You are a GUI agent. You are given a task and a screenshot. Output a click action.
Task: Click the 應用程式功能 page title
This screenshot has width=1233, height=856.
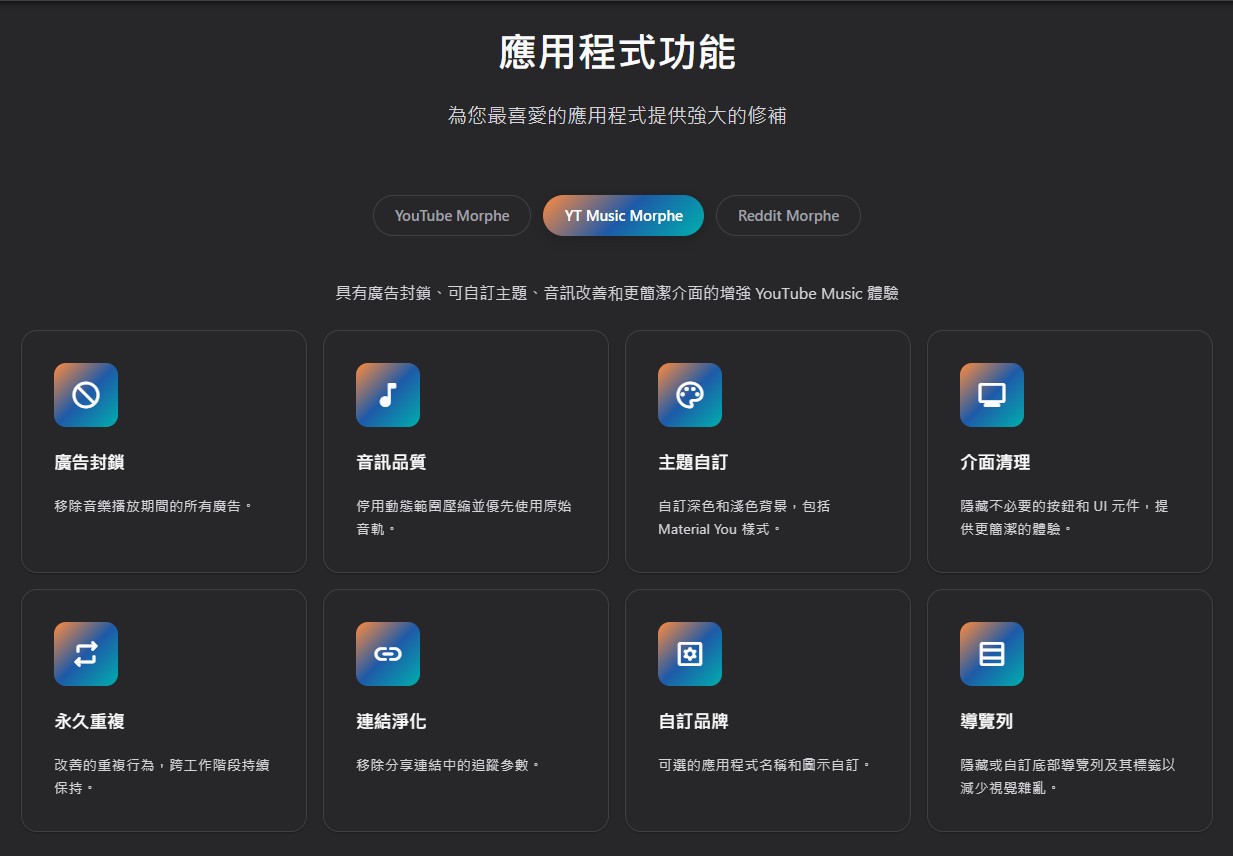(x=617, y=53)
